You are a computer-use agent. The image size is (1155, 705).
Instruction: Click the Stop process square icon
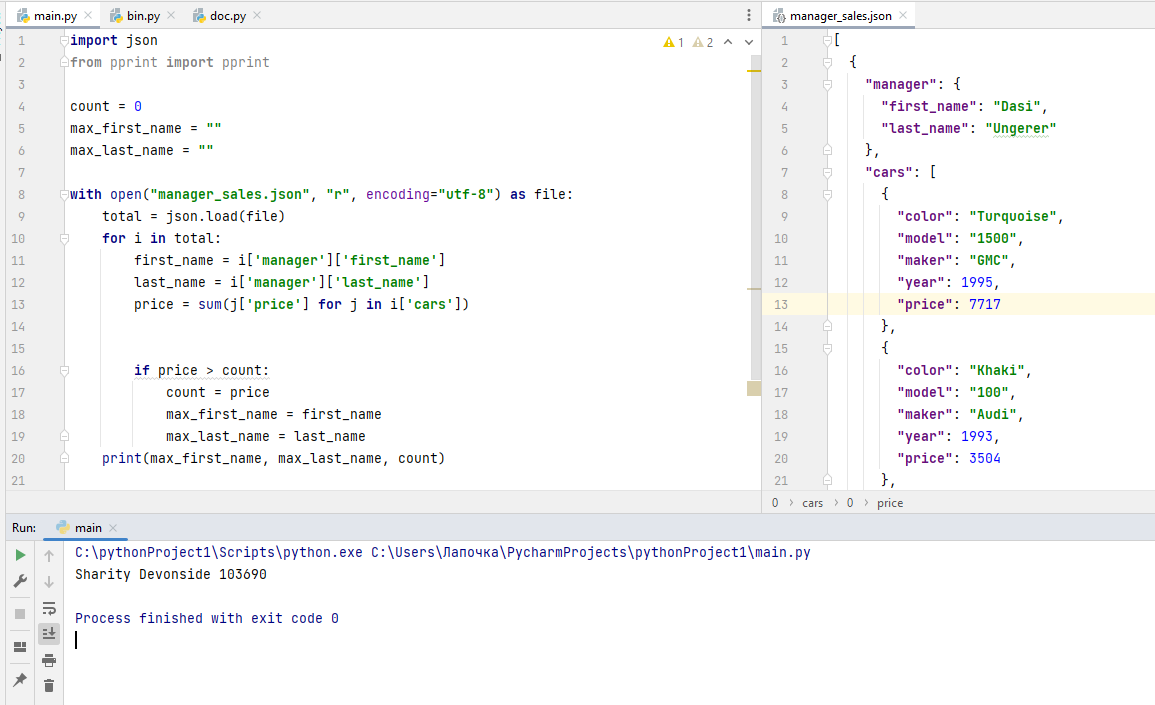click(20, 613)
